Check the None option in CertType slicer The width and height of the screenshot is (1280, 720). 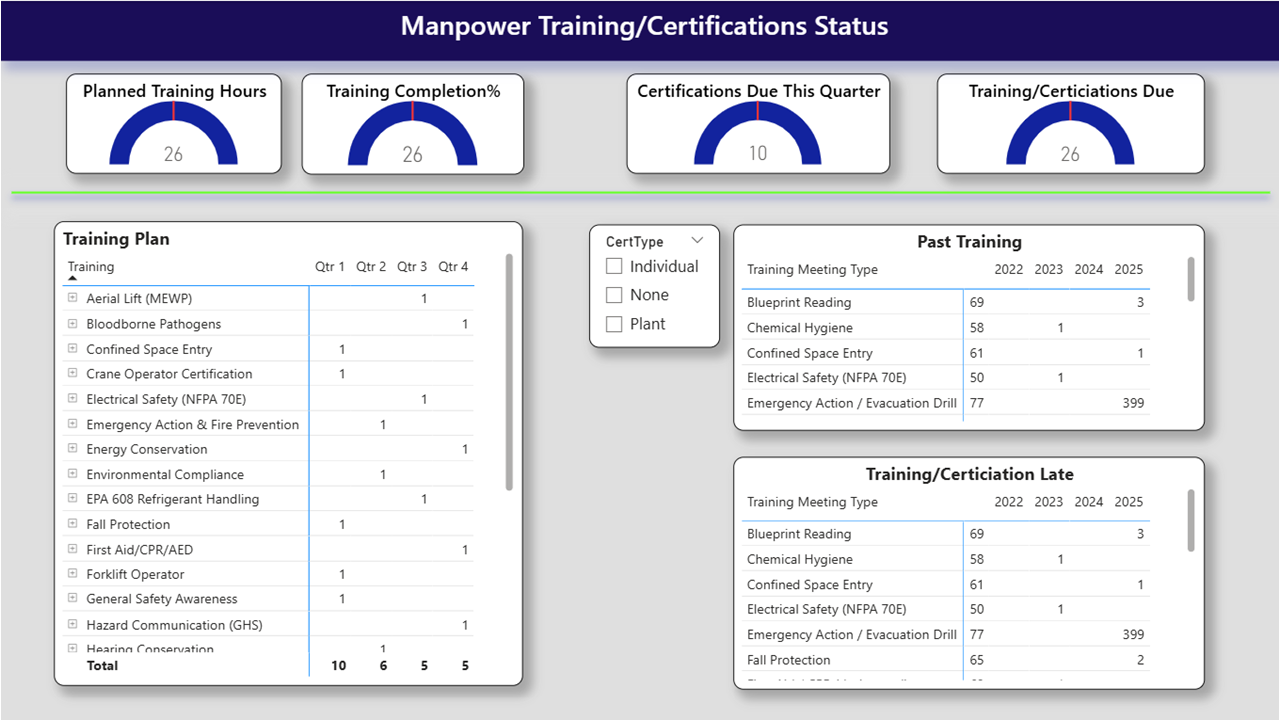616,294
